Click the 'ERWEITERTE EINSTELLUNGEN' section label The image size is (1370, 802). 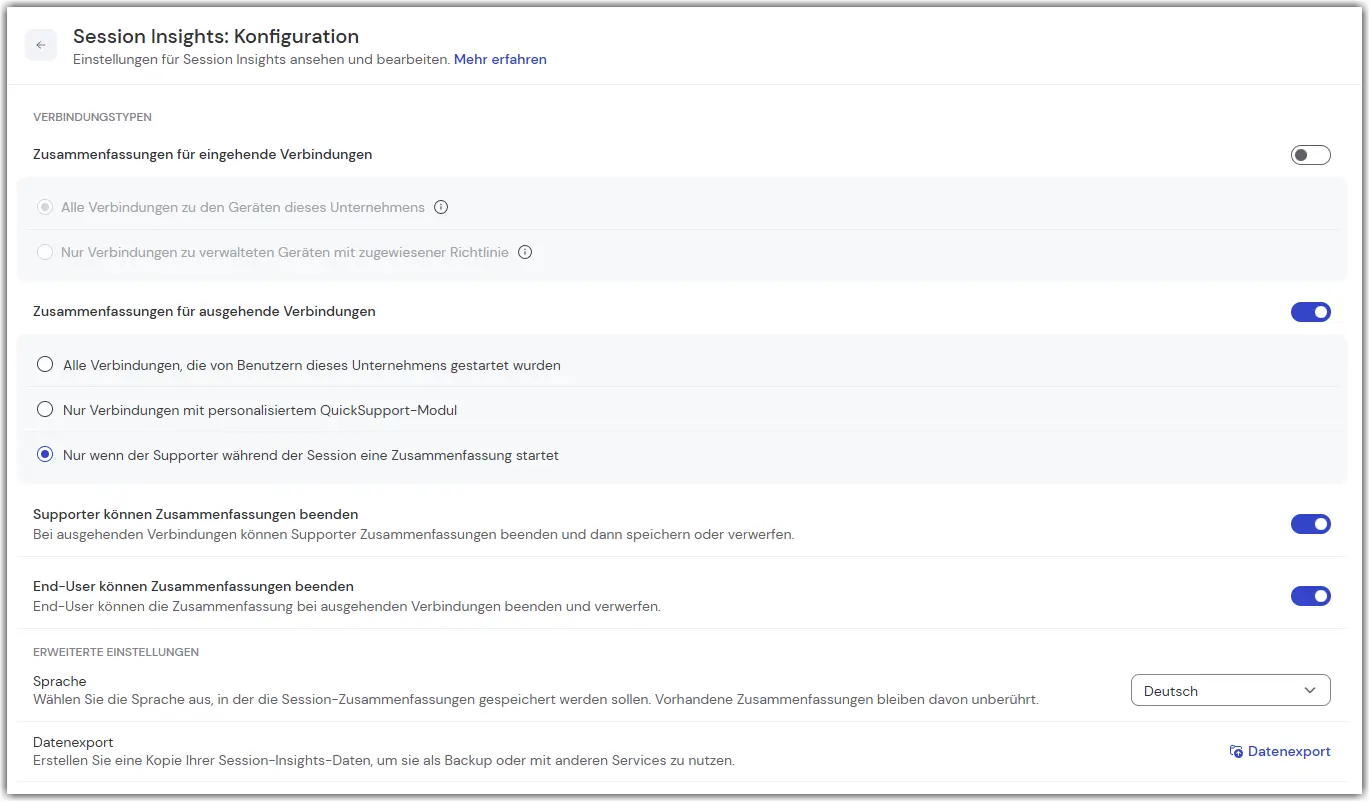click(x=116, y=653)
